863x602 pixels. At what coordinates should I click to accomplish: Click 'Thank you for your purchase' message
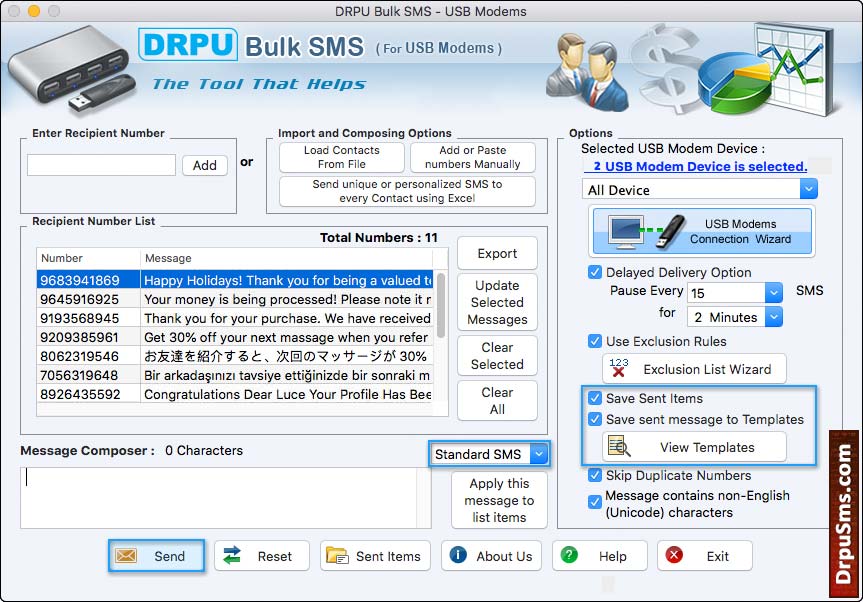coord(287,318)
